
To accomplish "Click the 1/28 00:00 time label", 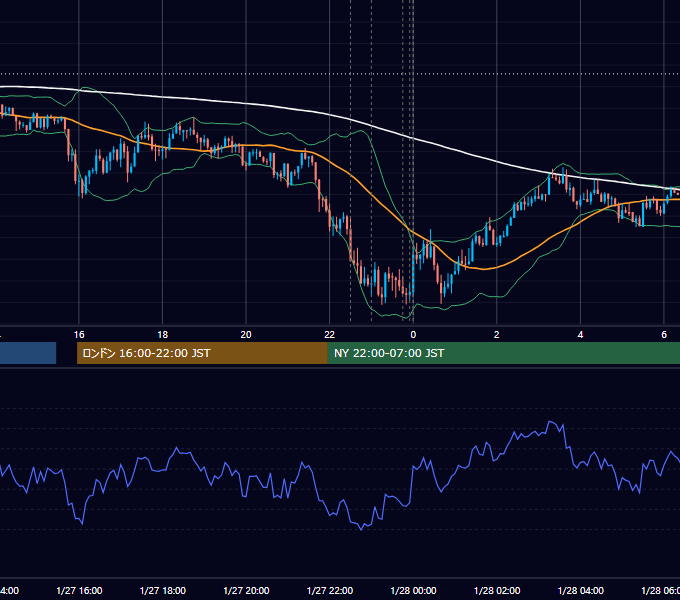I will pos(413,591).
